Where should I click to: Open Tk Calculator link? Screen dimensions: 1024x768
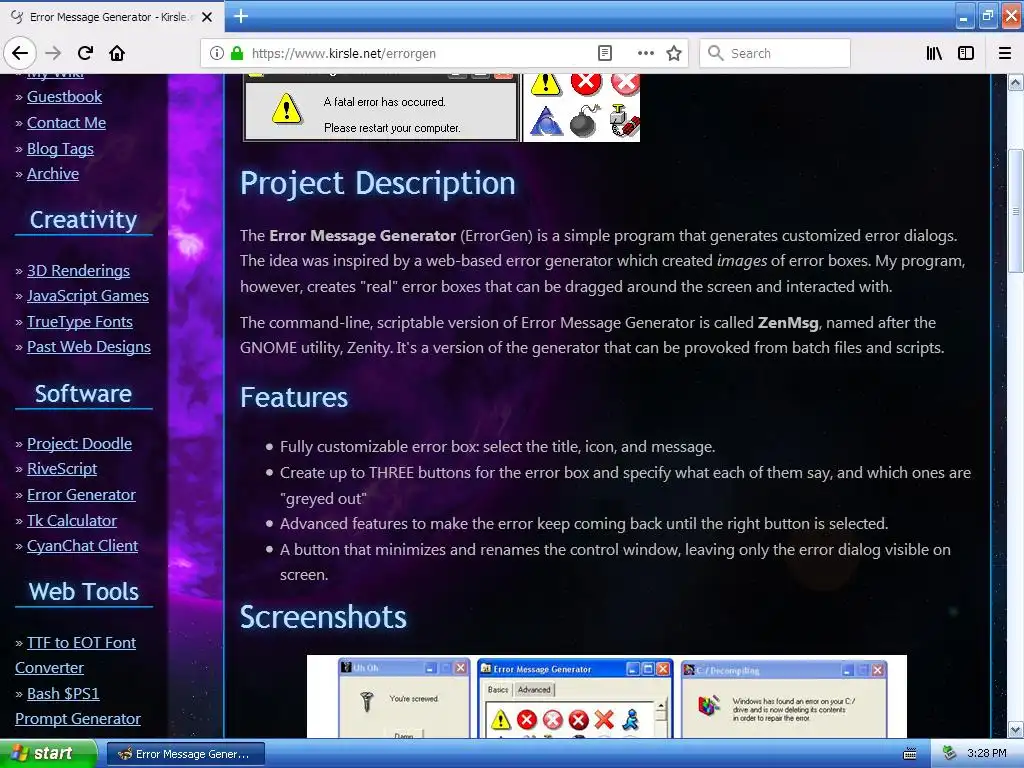(x=72, y=520)
